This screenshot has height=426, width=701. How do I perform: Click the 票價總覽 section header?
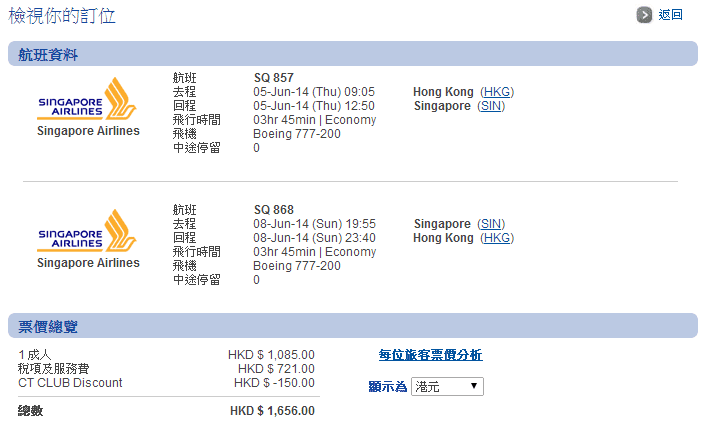[48, 327]
